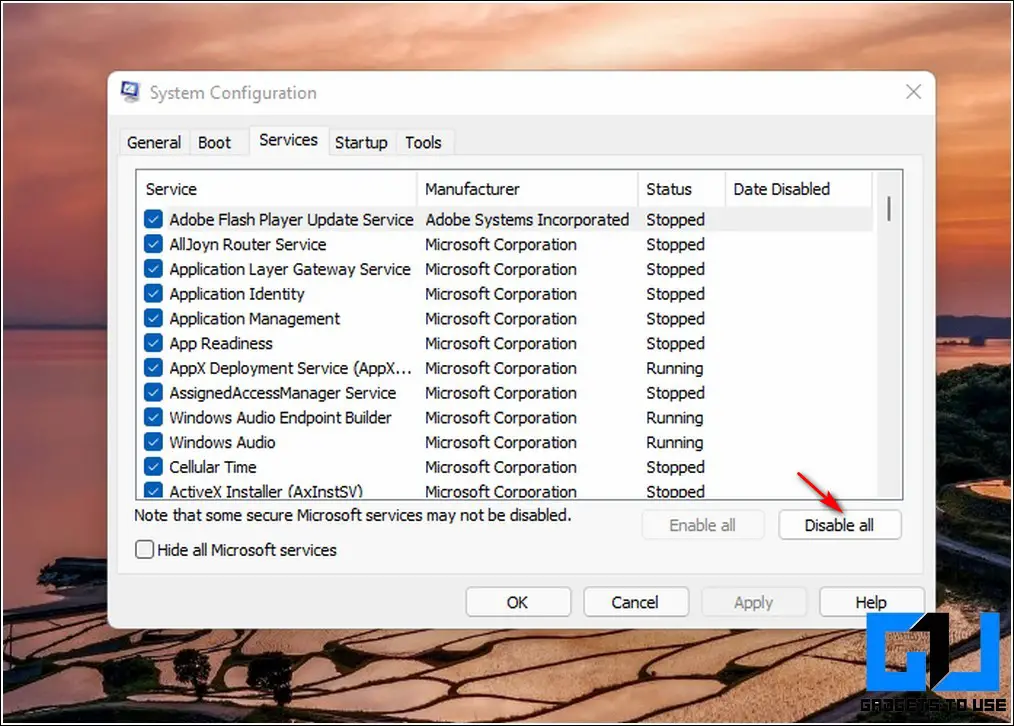
Task: Close the System Configuration window
Action: pyautogui.click(x=913, y=92)
